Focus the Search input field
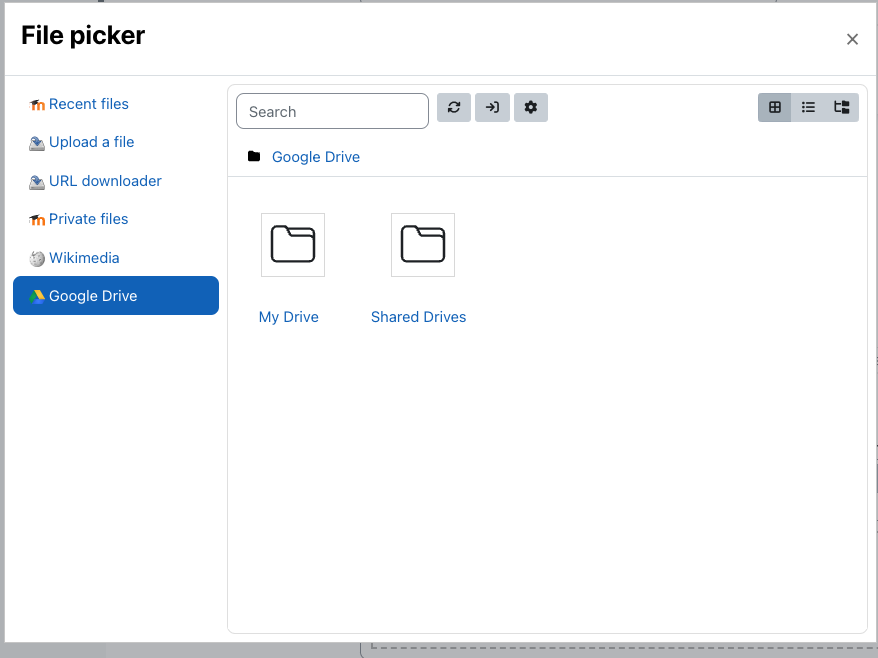Viewport: 878px width, 658px height. tap(333, 111)
